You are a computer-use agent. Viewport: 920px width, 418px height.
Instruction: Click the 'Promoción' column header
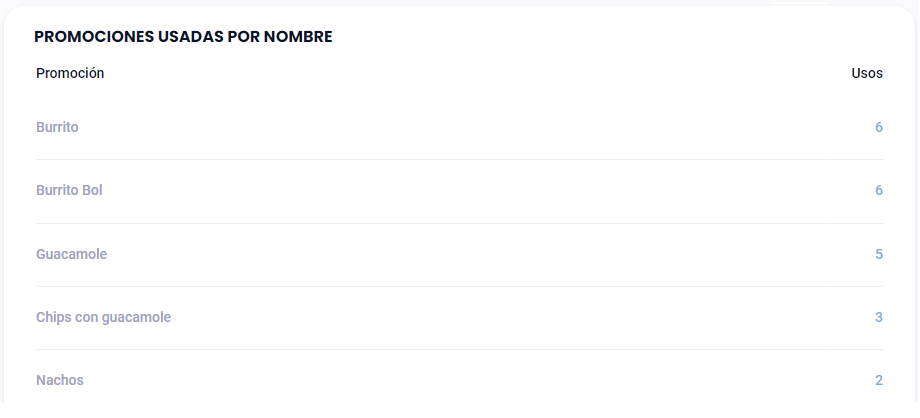pos(70,73)
